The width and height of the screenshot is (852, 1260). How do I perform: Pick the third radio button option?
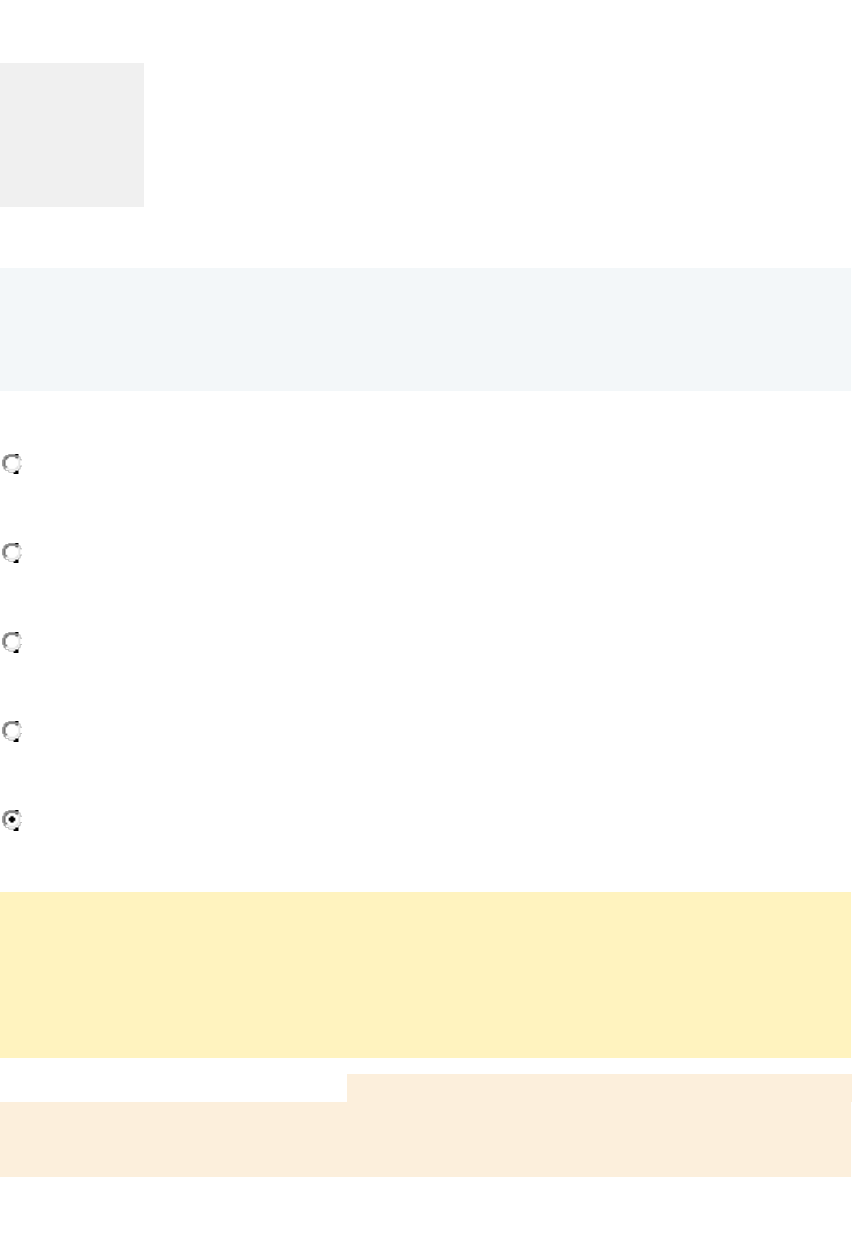(12, 642)
